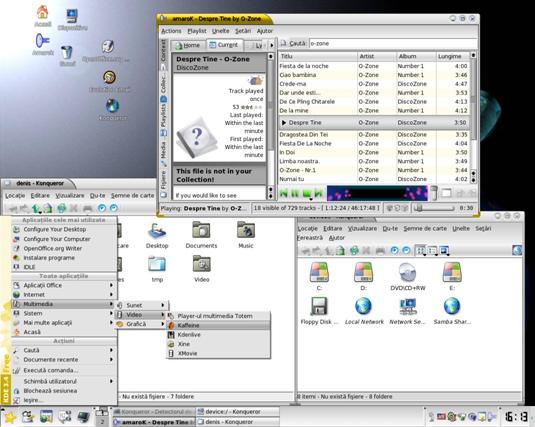535x427 pixels.
Task: Select 'Dragostea Din Tei' track row
Action: [x=374, y=134]
